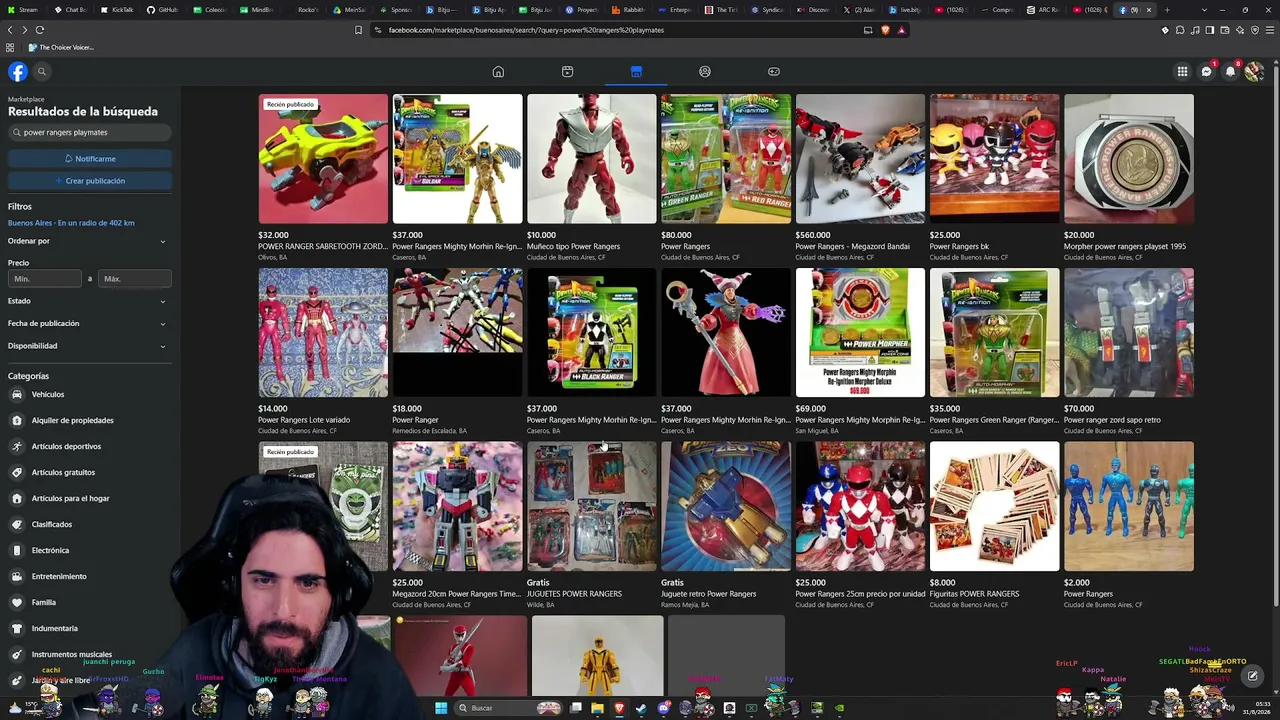This screenshot has height=720, width=1280.
Task: Open the $69.000 Power Morpher listing photo
Action: coord(860,333)
